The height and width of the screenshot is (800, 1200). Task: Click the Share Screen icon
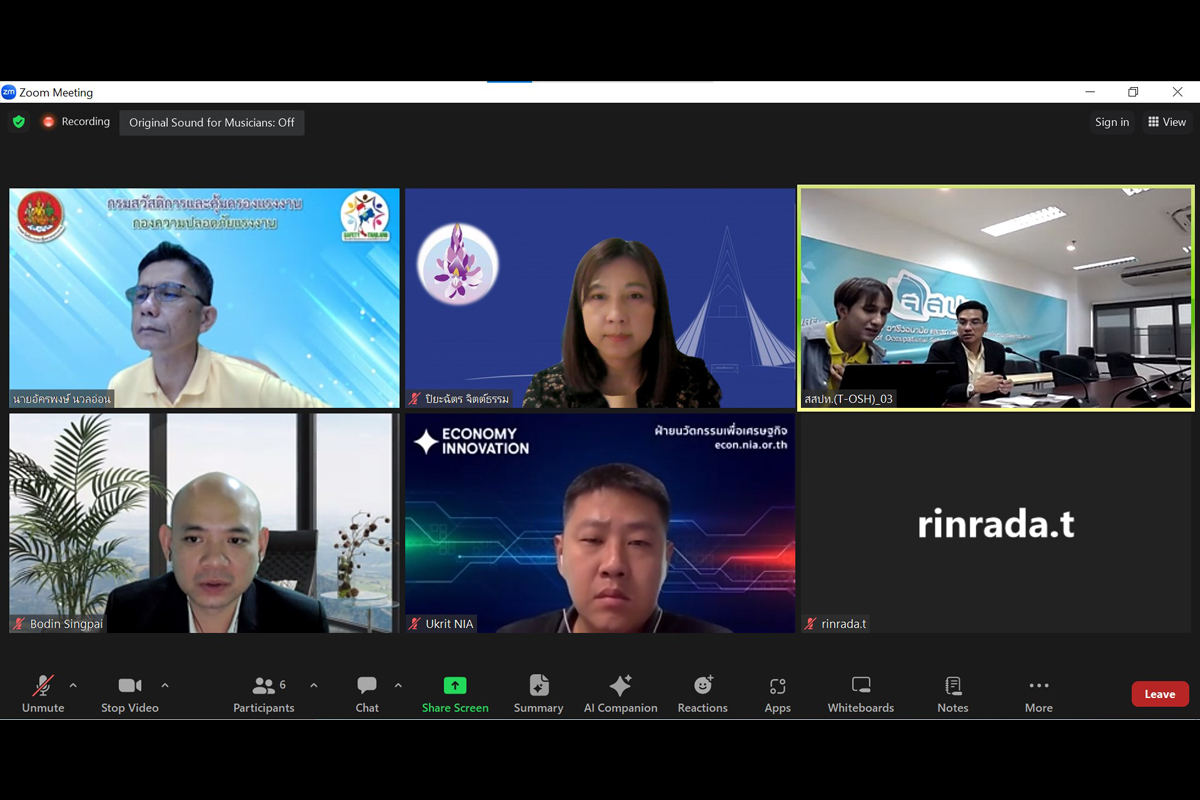coord(455,686)
